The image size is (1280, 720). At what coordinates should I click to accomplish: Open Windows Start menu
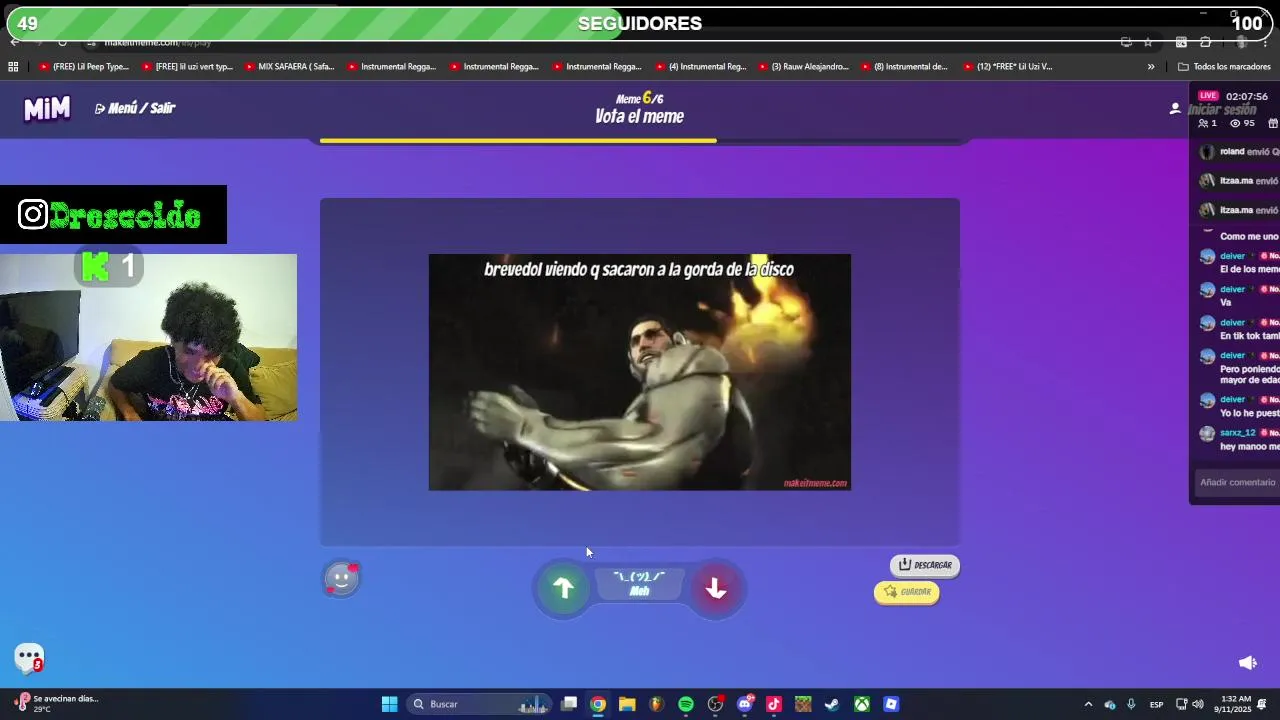(389, 704)
